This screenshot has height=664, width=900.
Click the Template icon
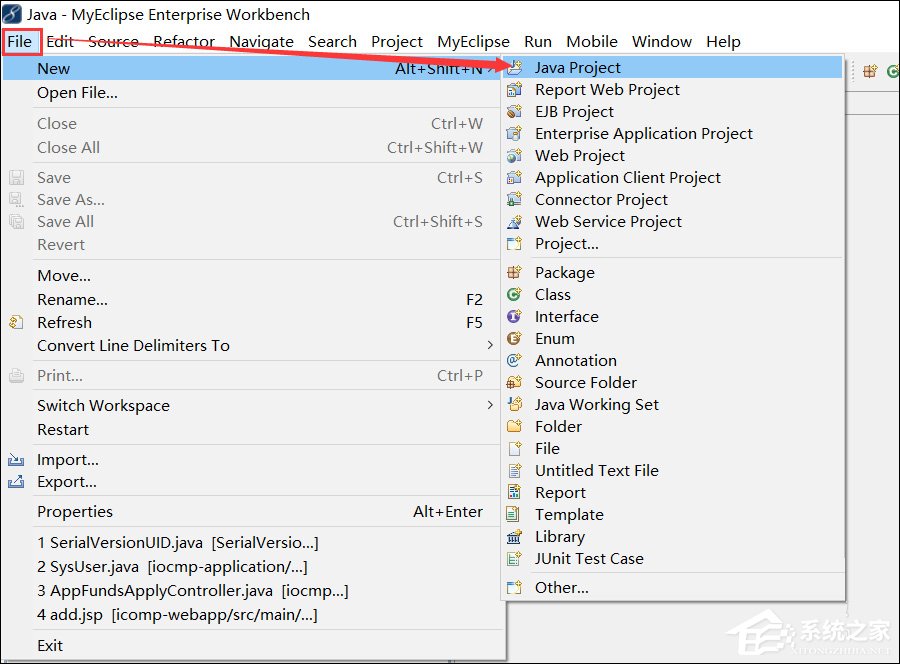tap(513, 514)
